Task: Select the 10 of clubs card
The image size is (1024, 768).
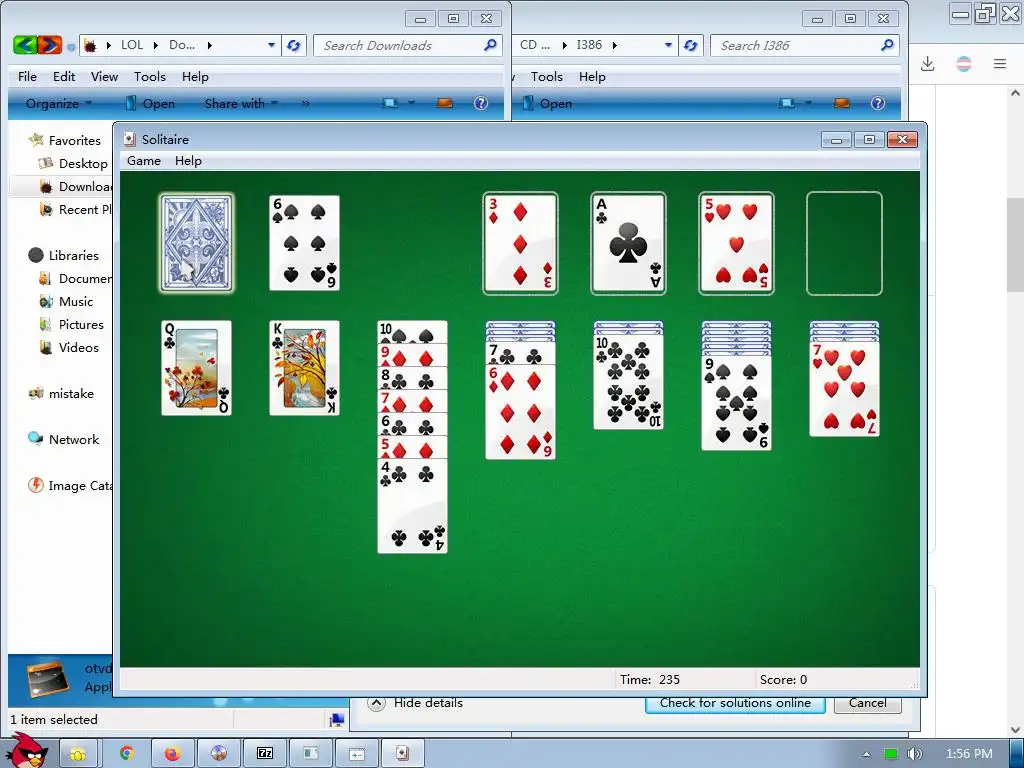Action: click(628, 382)
